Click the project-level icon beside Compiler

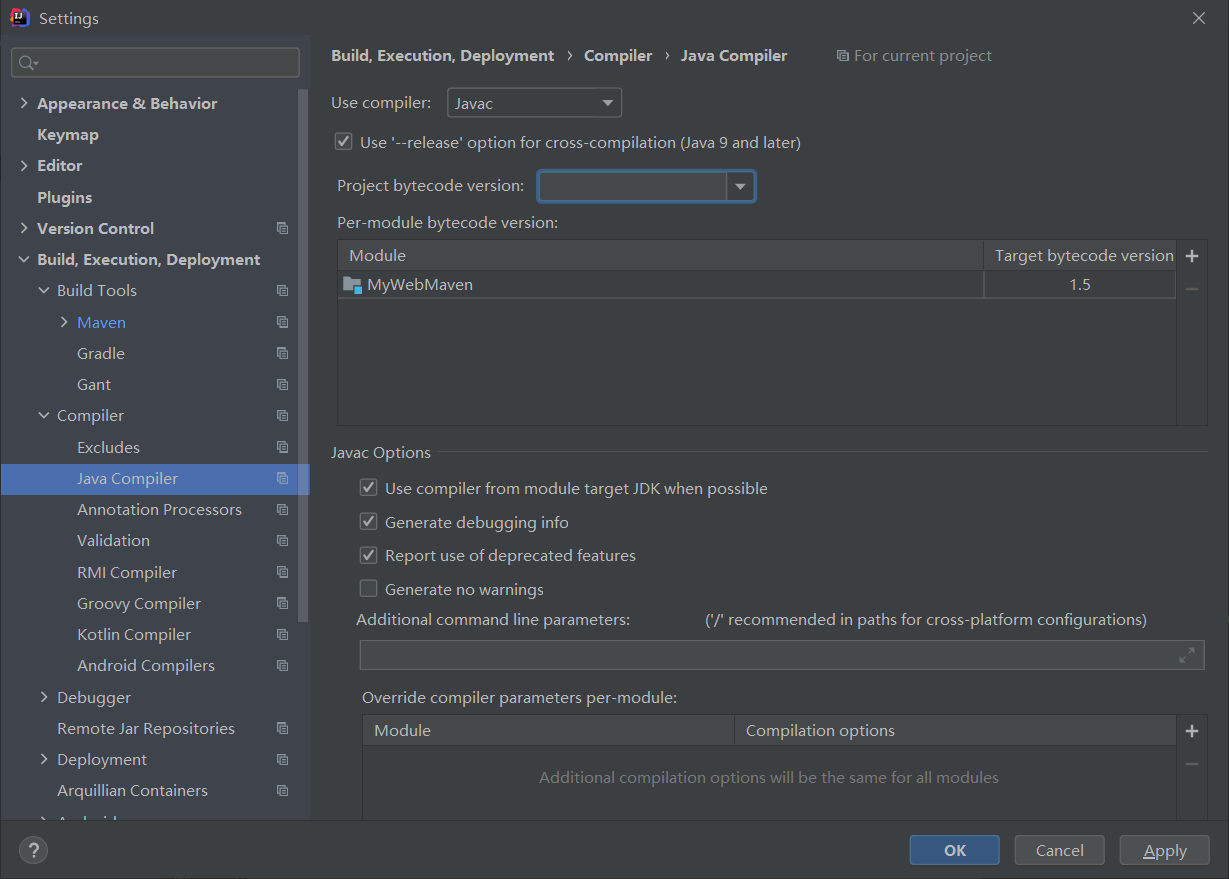coord(283,416)
